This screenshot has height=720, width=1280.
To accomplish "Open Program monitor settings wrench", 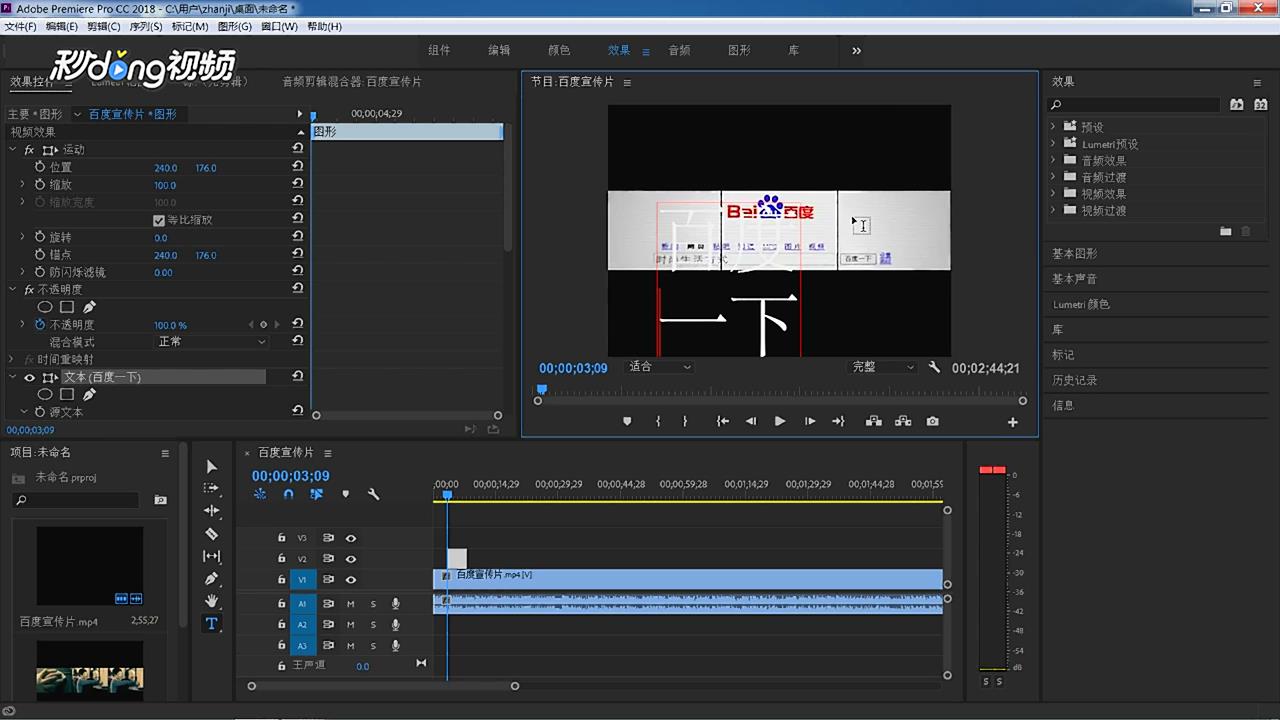I will pos(934,367).
